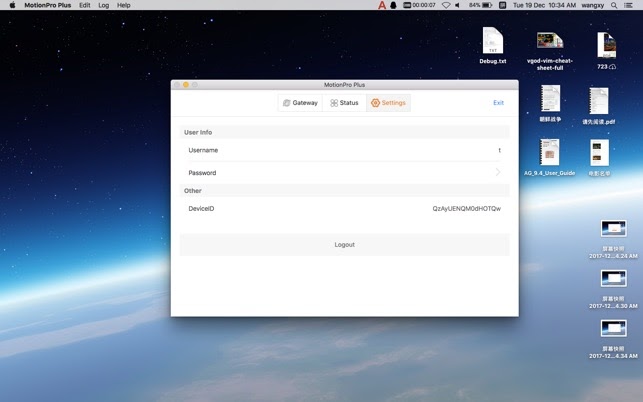The height and width of the screenshot is (402, 643).
Task: Click the battery 84% indicator
Action: point(480,5)
